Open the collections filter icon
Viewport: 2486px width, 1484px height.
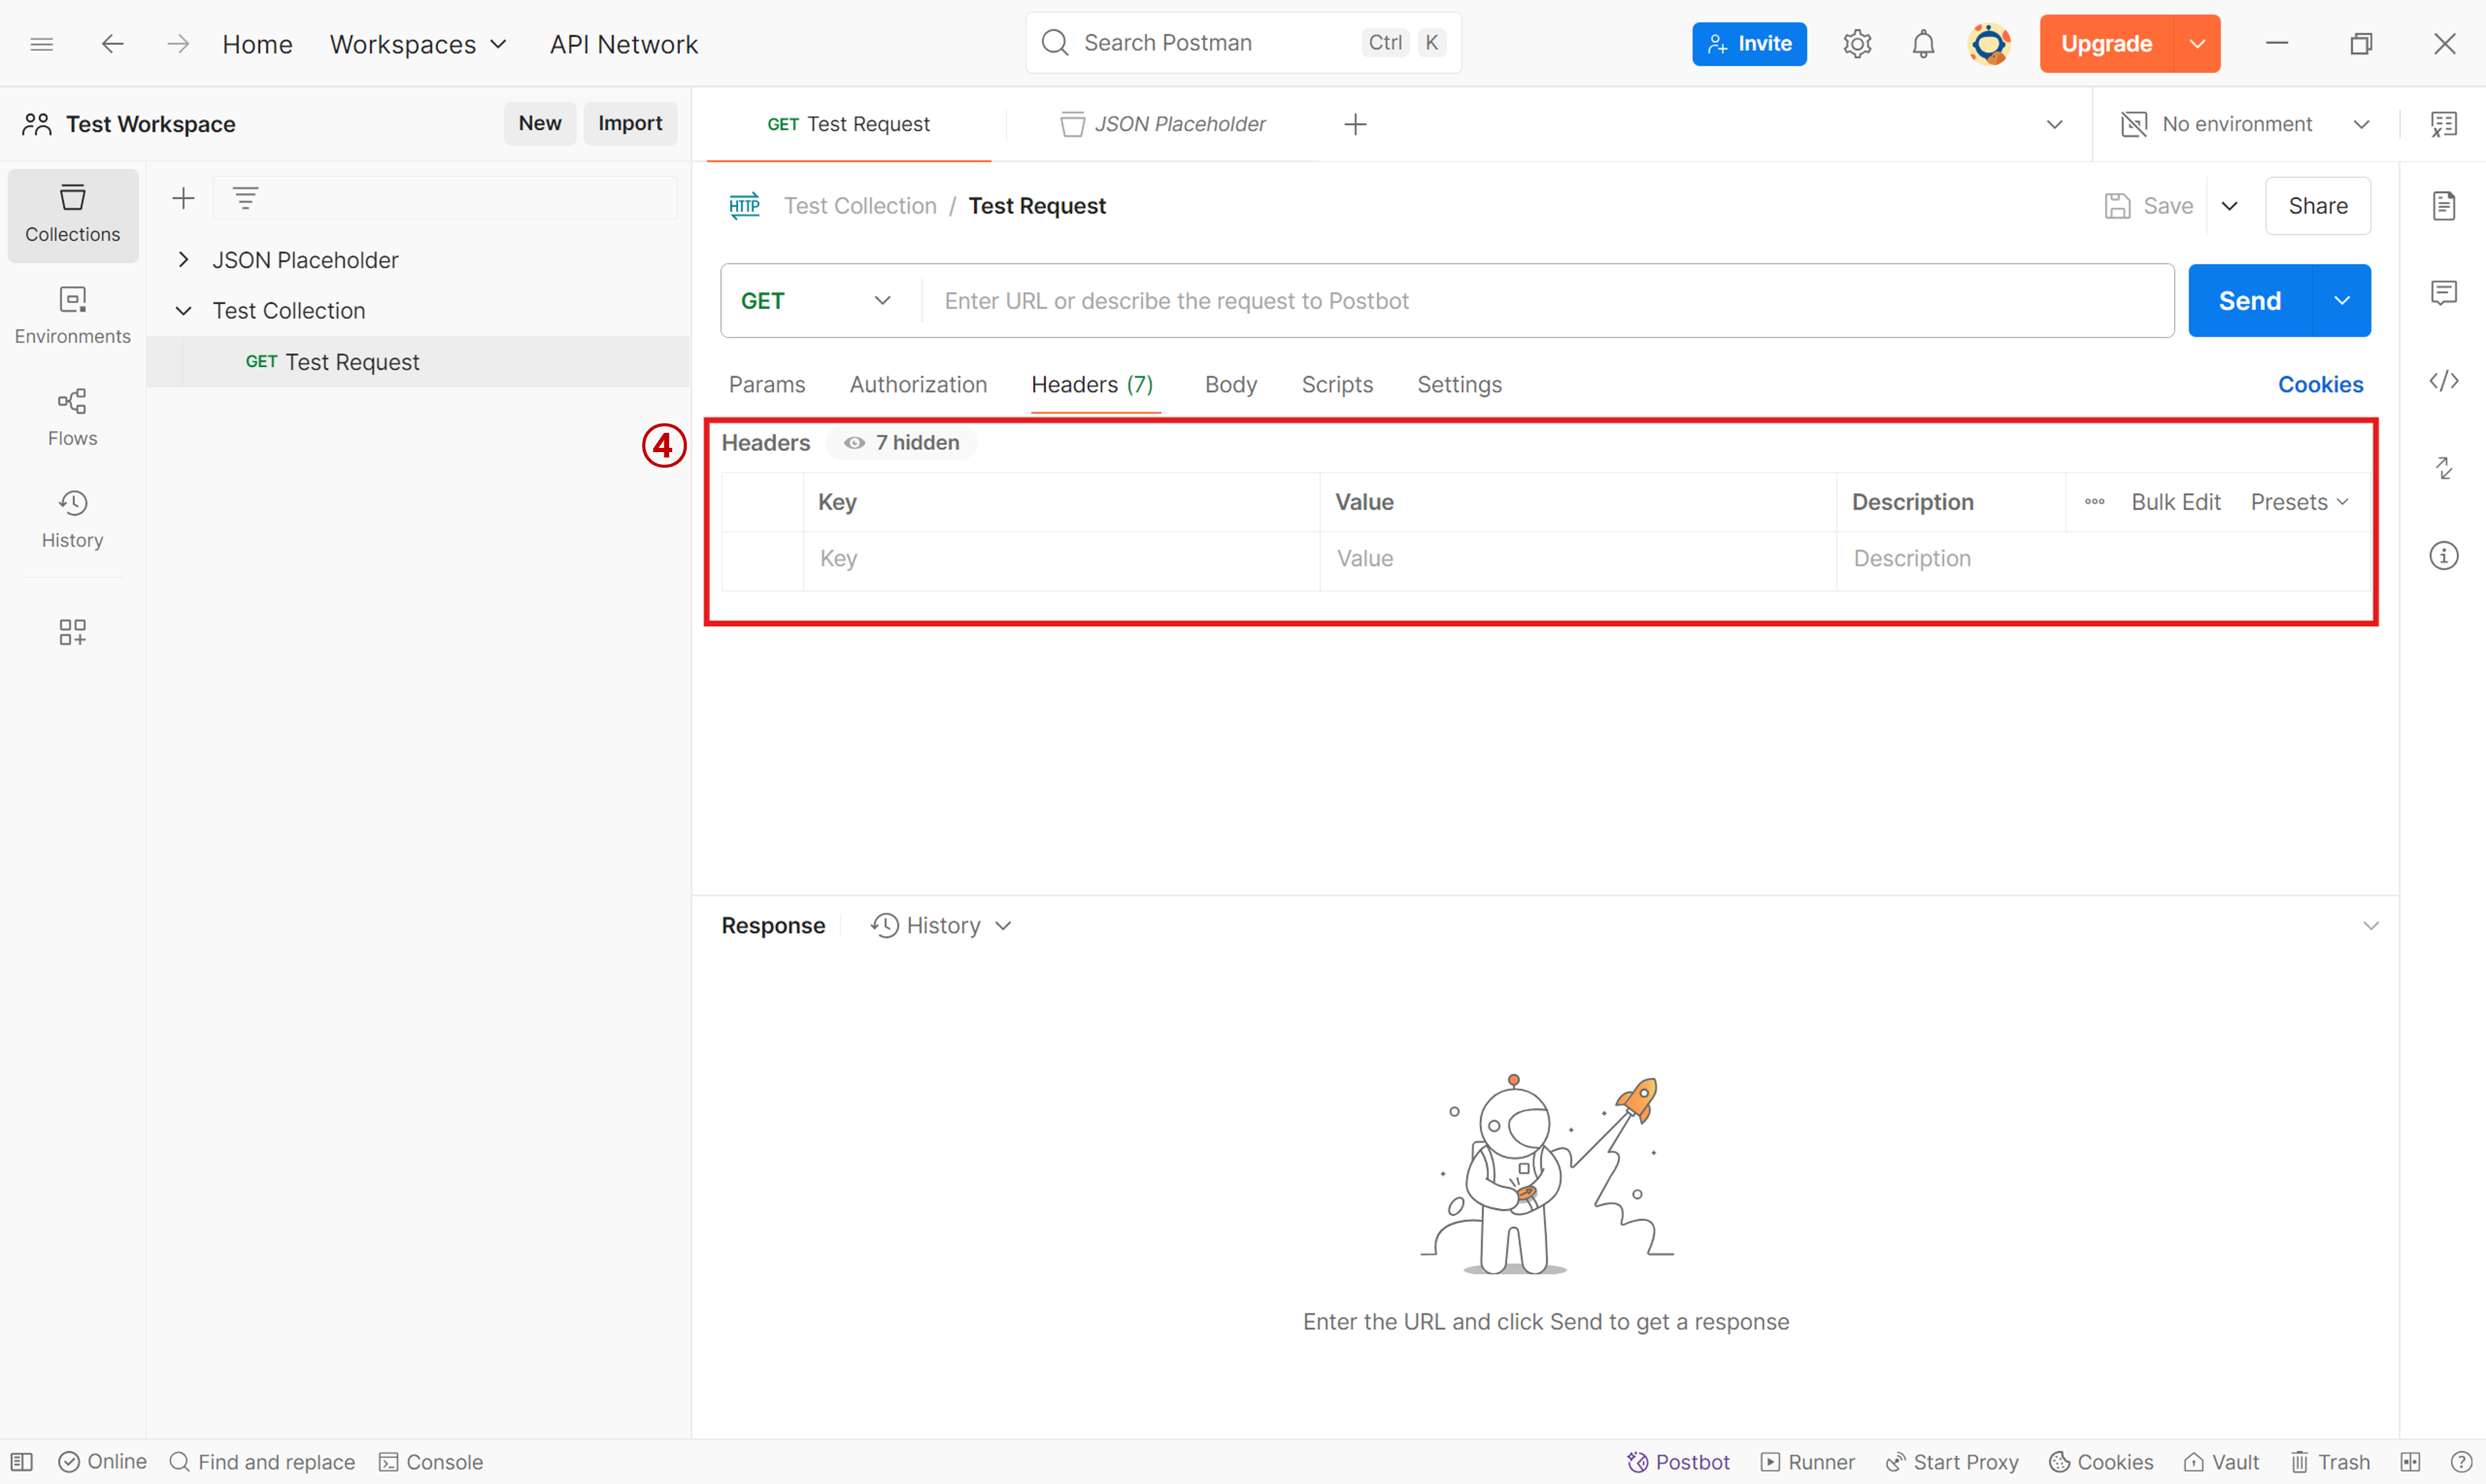coord(245,198)
